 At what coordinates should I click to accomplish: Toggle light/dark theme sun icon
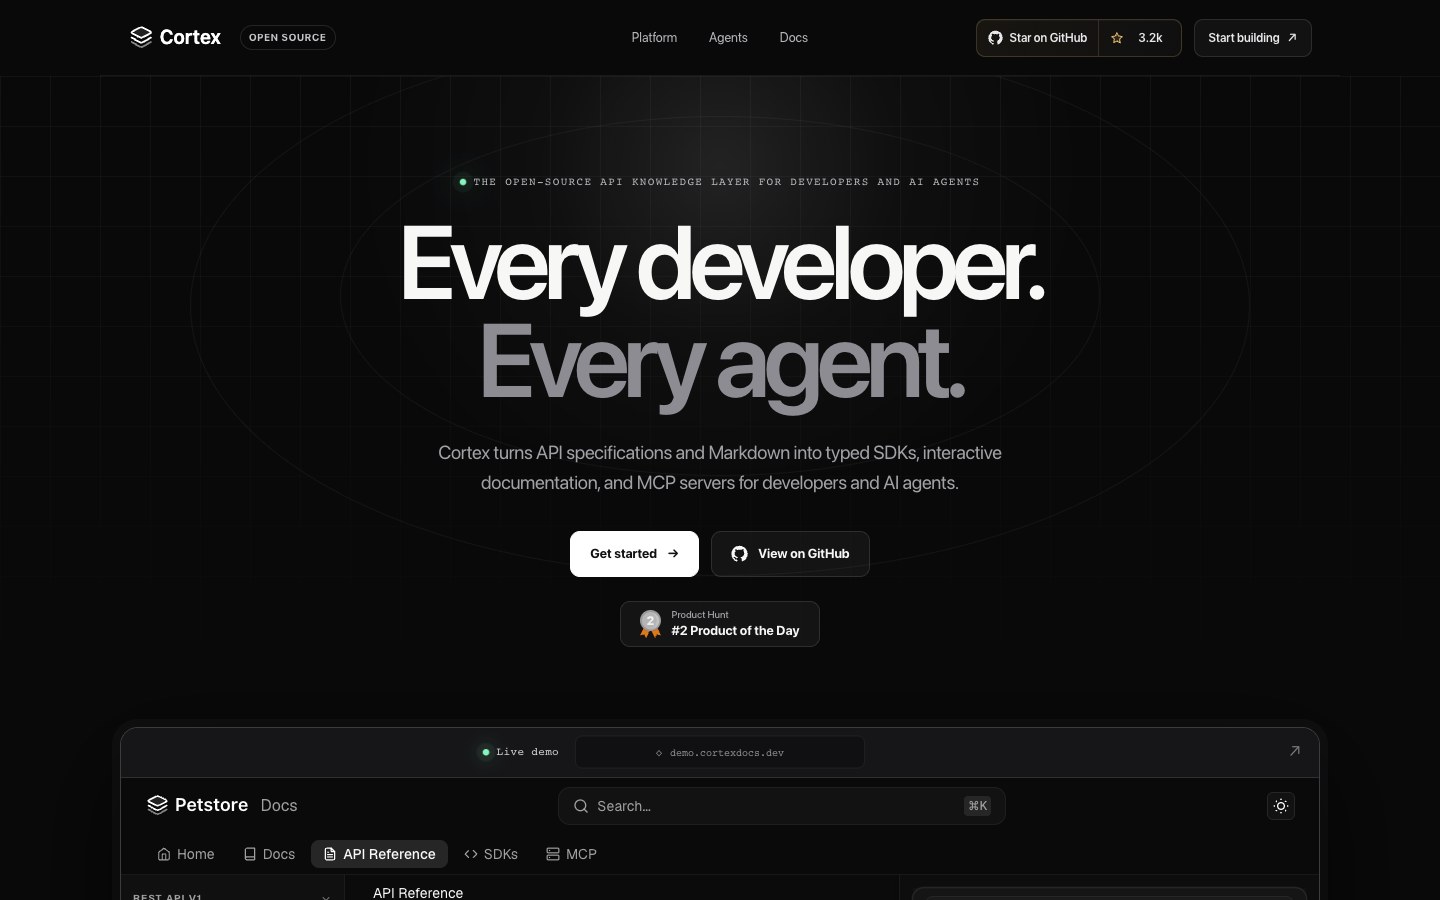pos(1281,806)
